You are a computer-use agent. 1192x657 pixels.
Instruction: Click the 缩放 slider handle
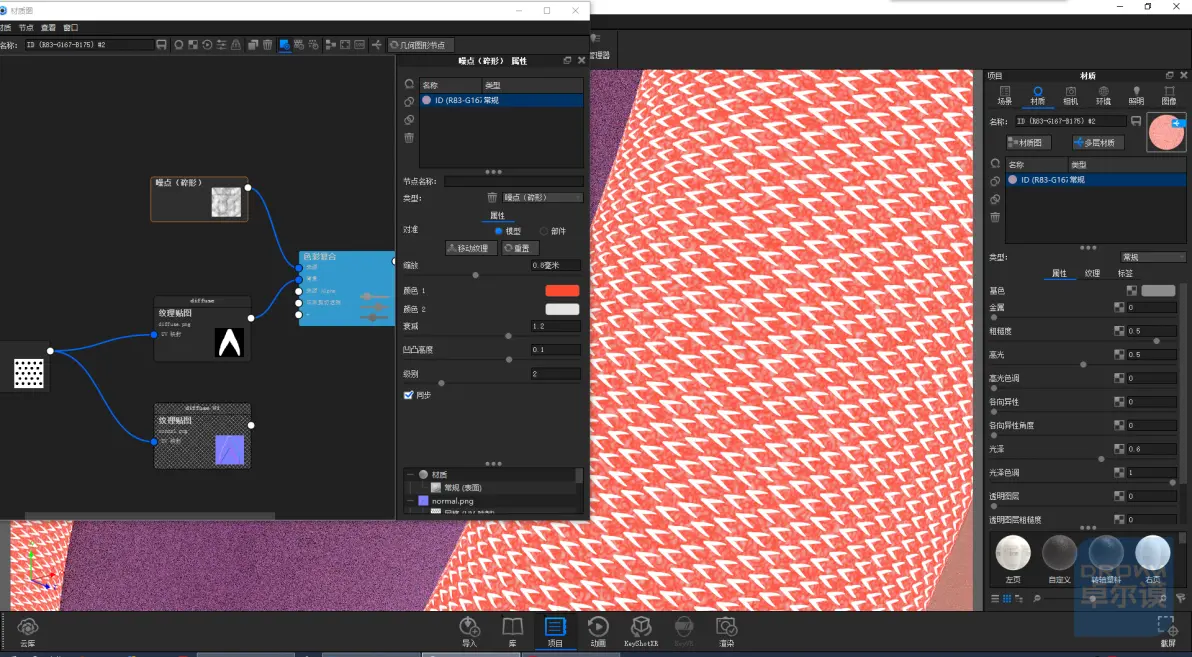[x=476, y=275]
